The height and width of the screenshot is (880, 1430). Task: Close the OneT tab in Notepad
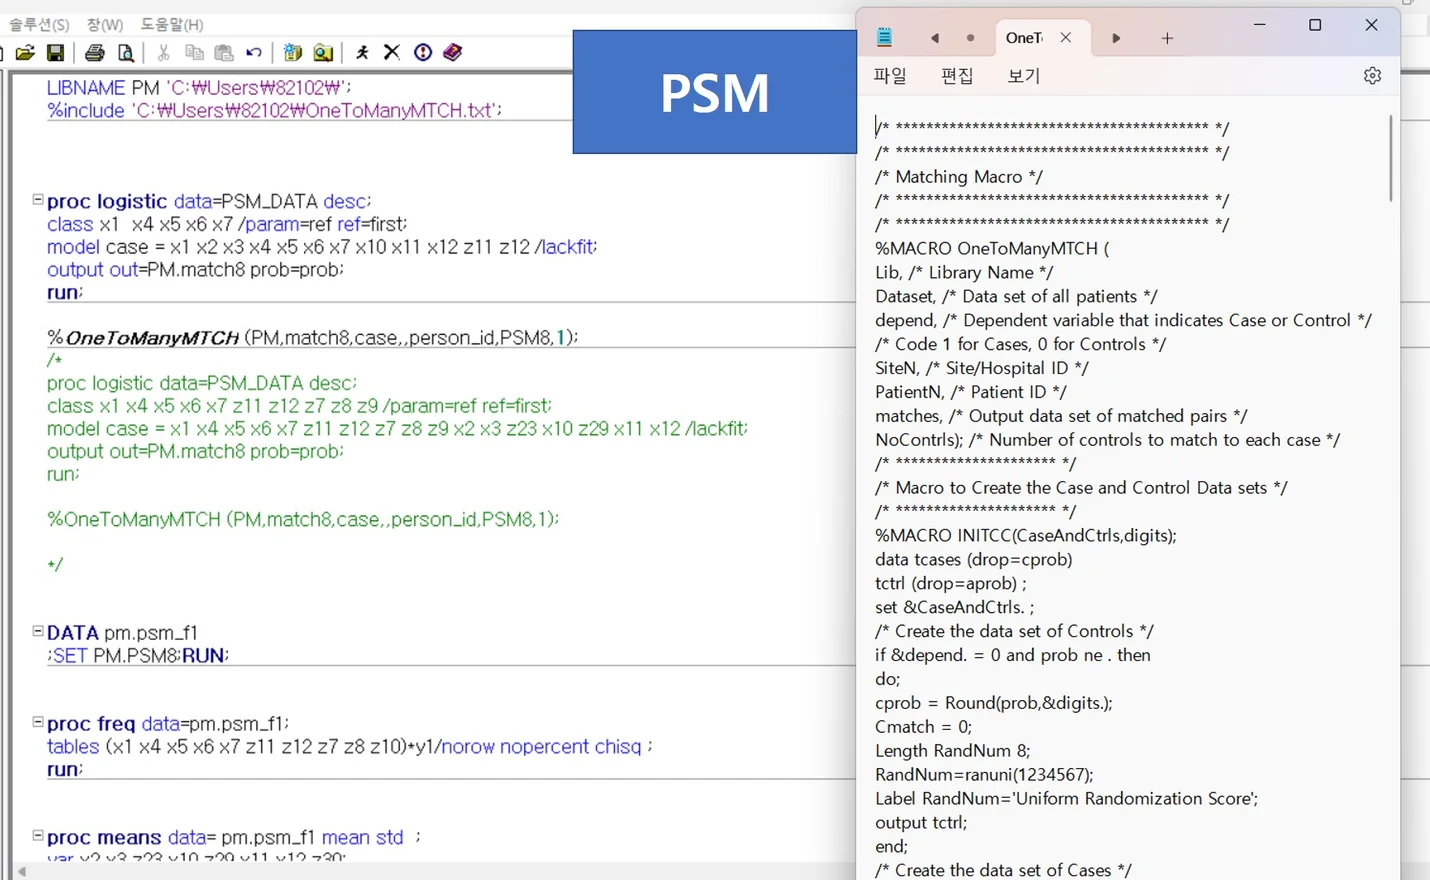point(1066,37)
